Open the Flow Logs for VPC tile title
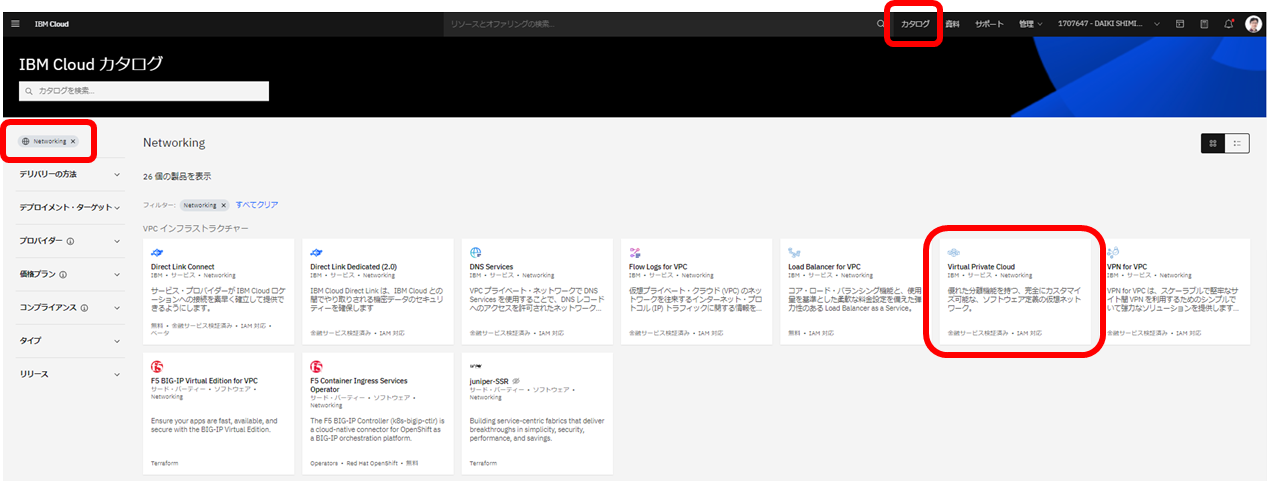1267x481 pixels. (x=658, y=267)
